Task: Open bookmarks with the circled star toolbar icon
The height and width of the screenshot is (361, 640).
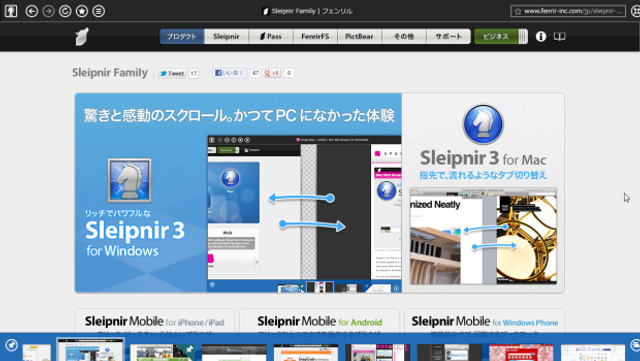Action: (x=82, y=11)
